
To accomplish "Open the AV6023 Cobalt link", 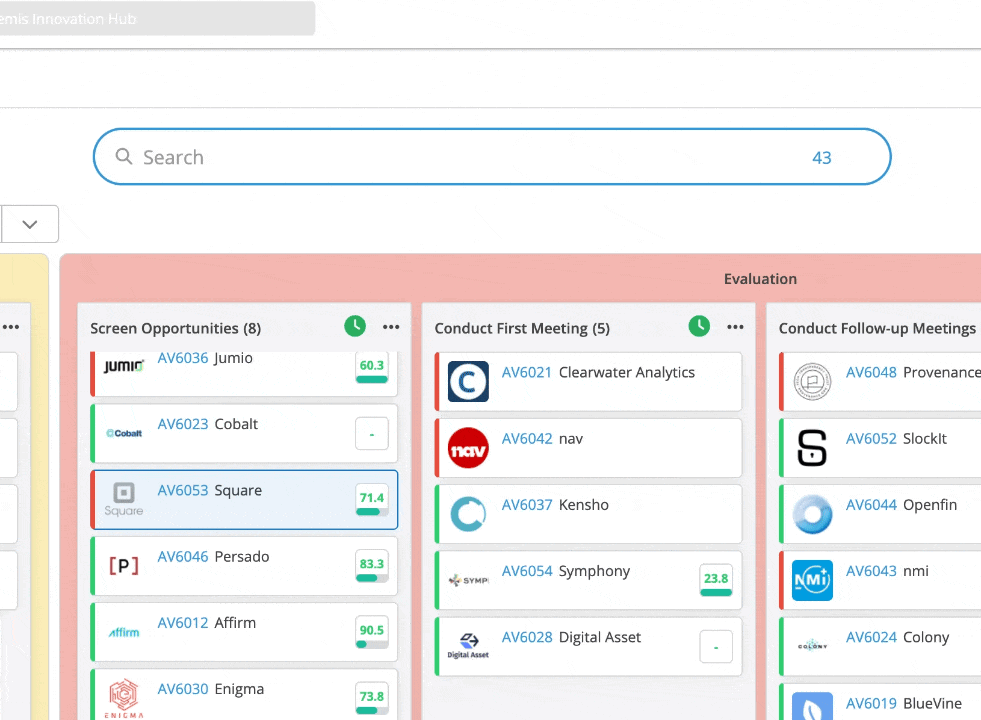I will [183, 424].
